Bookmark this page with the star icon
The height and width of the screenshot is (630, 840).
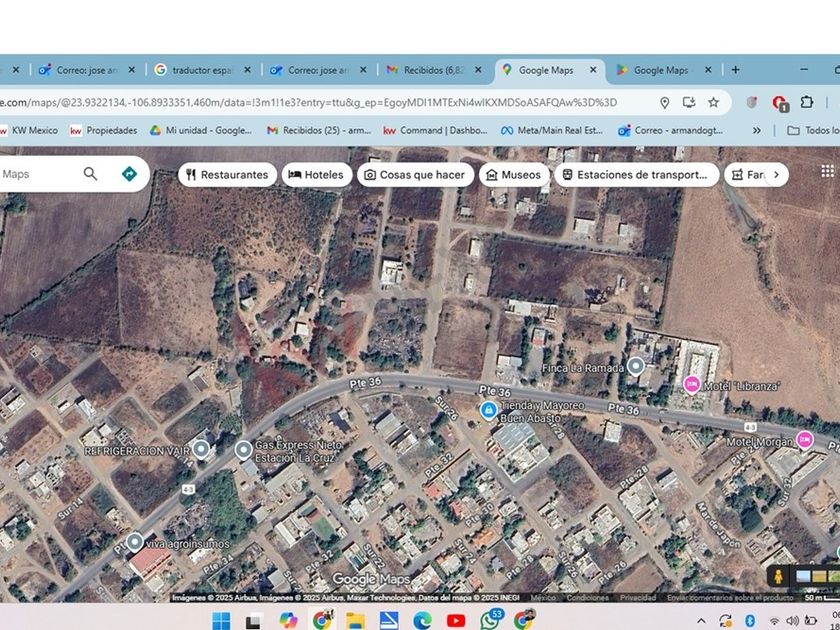pyautogui.click(x=713, y=102)
